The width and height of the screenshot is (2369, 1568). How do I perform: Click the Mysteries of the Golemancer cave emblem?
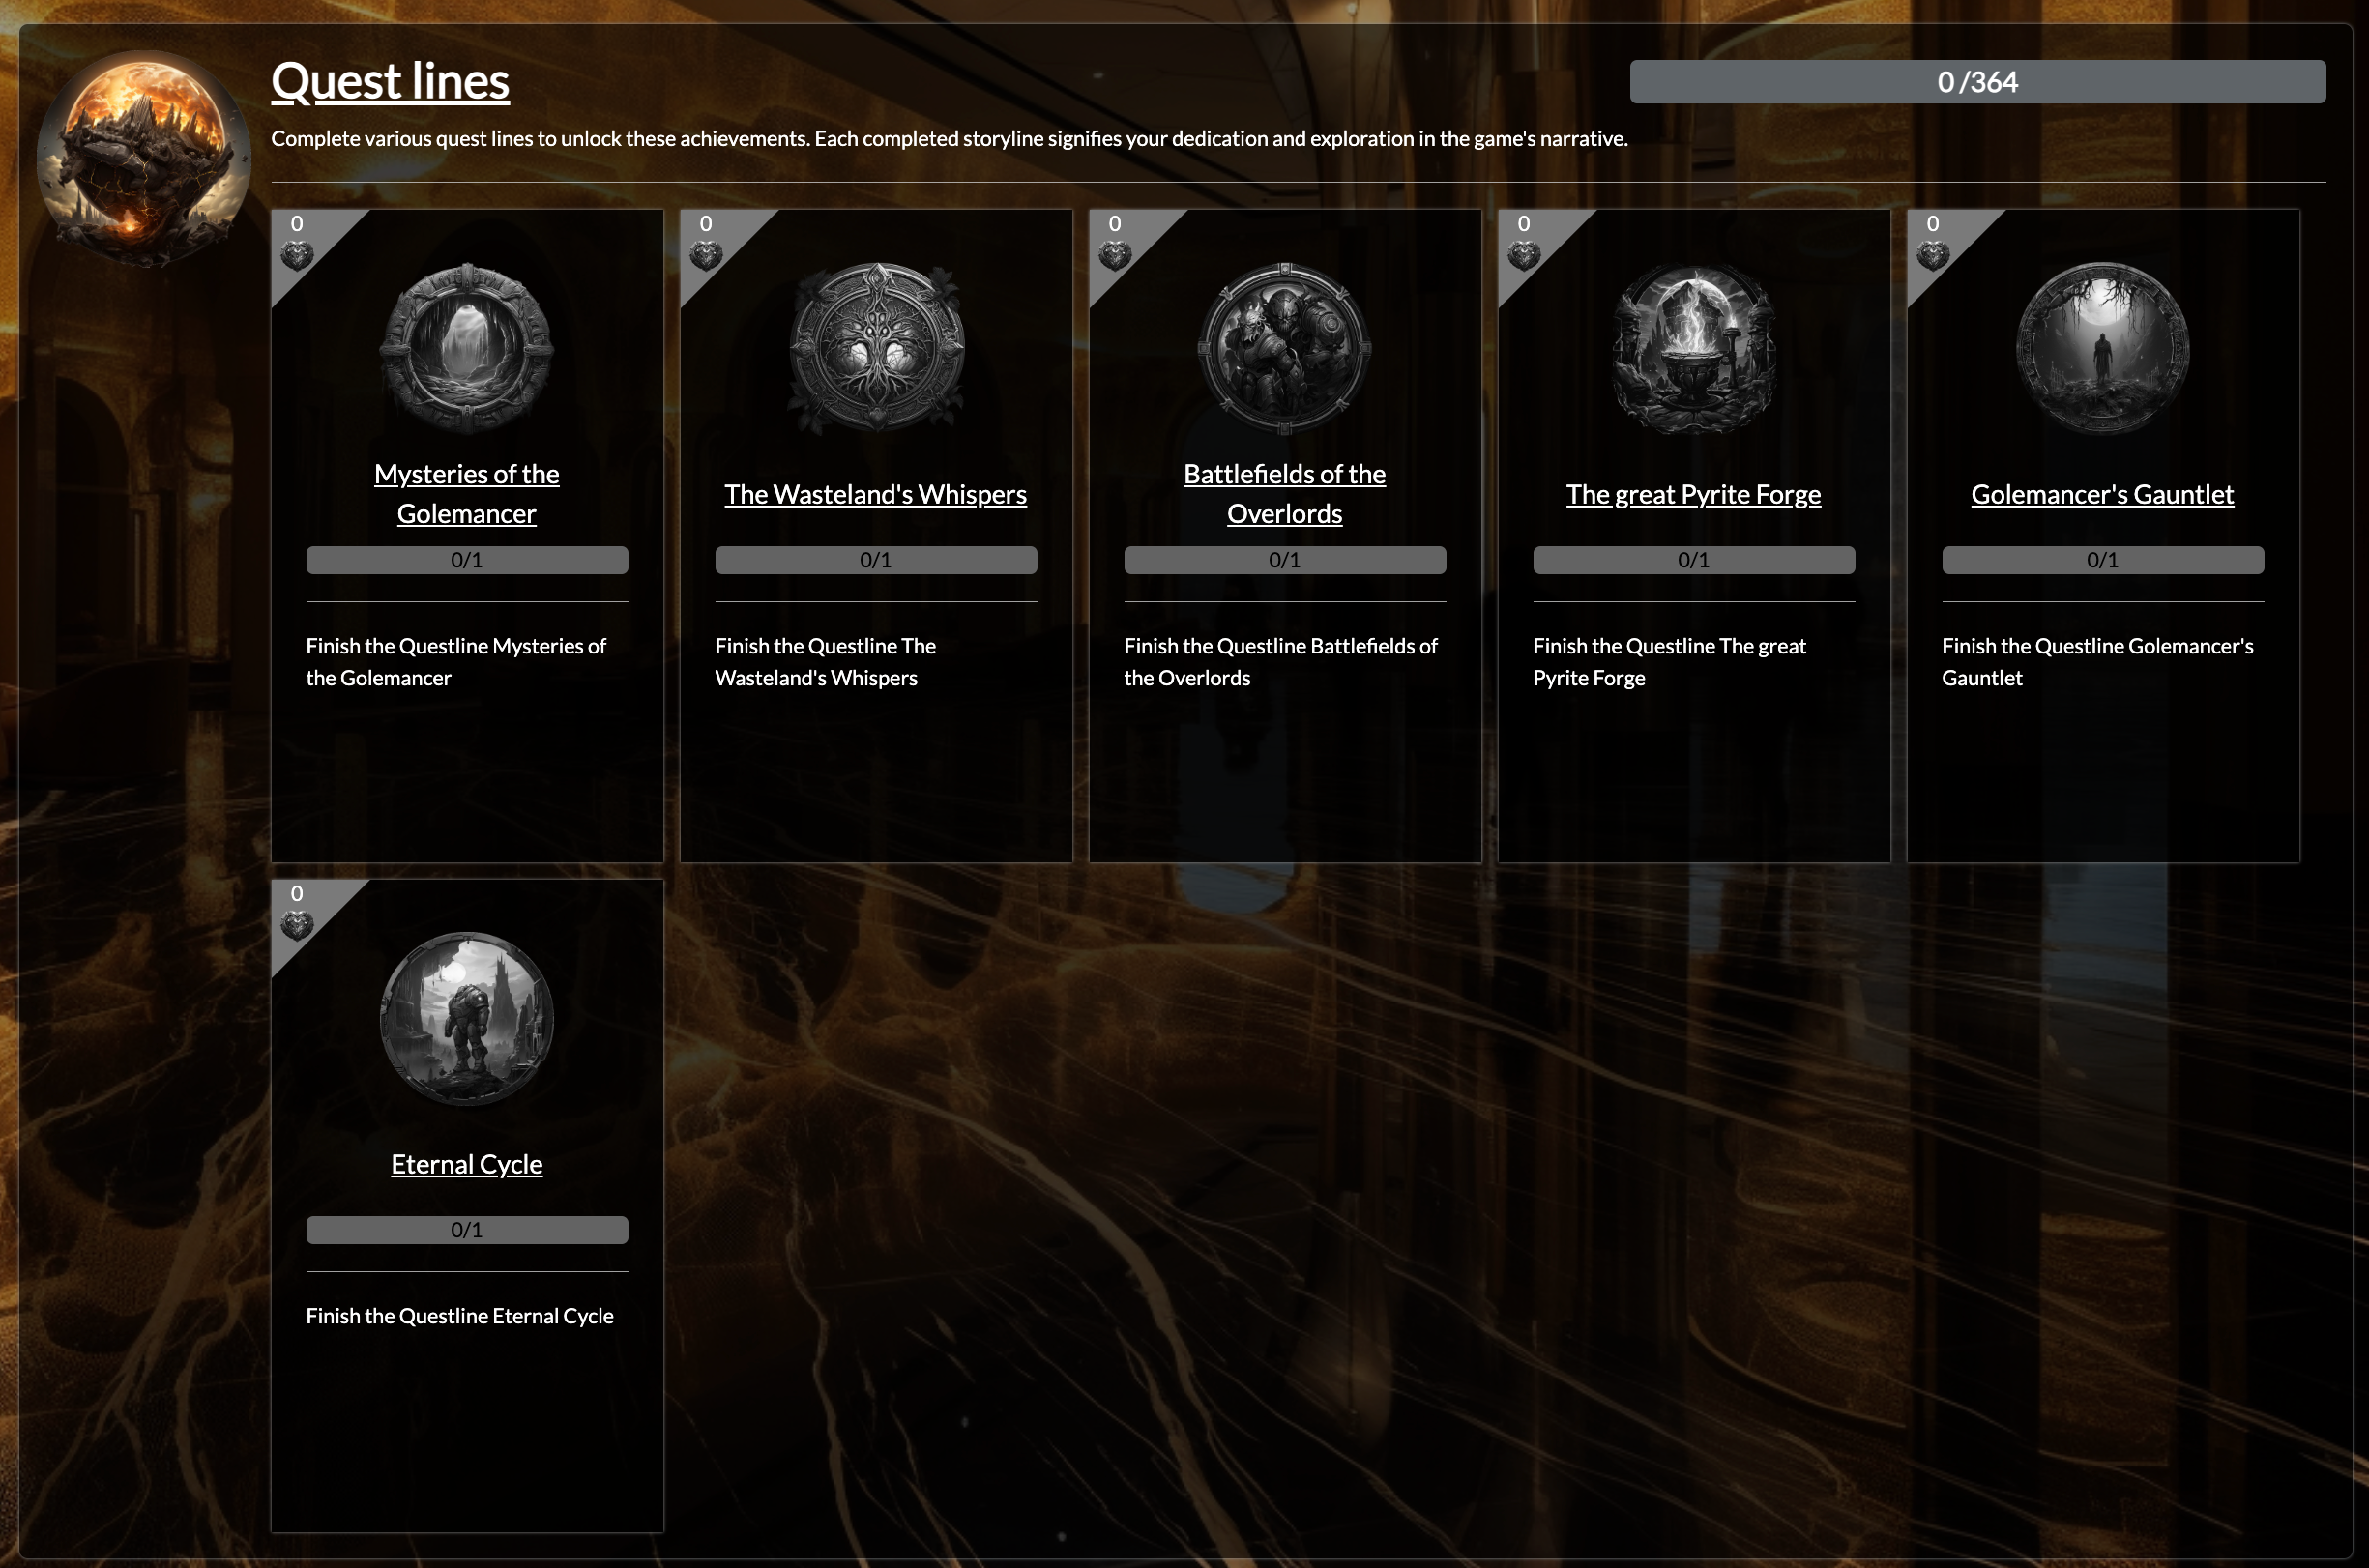(x=466, y=348)
